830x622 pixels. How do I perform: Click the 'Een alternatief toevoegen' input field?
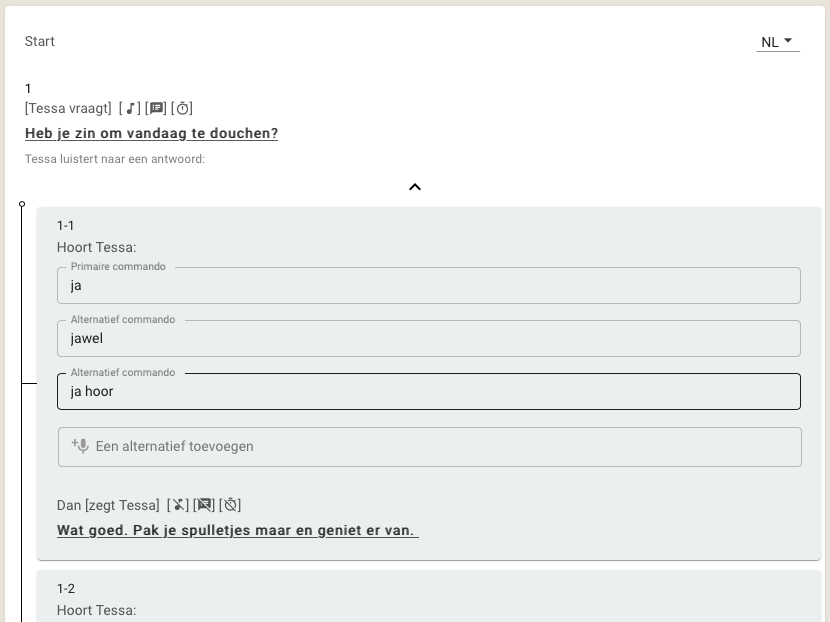pos(440,446)
